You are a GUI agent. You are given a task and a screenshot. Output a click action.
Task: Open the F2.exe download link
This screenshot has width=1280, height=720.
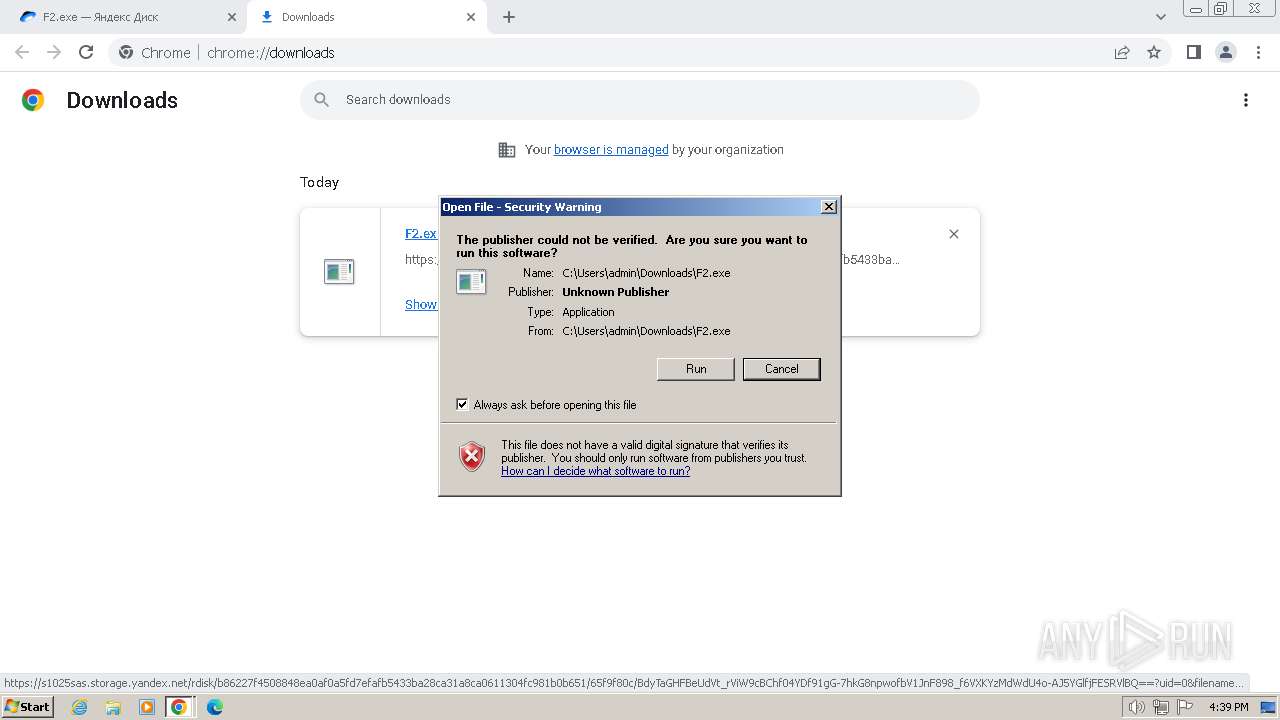[421, 233]
